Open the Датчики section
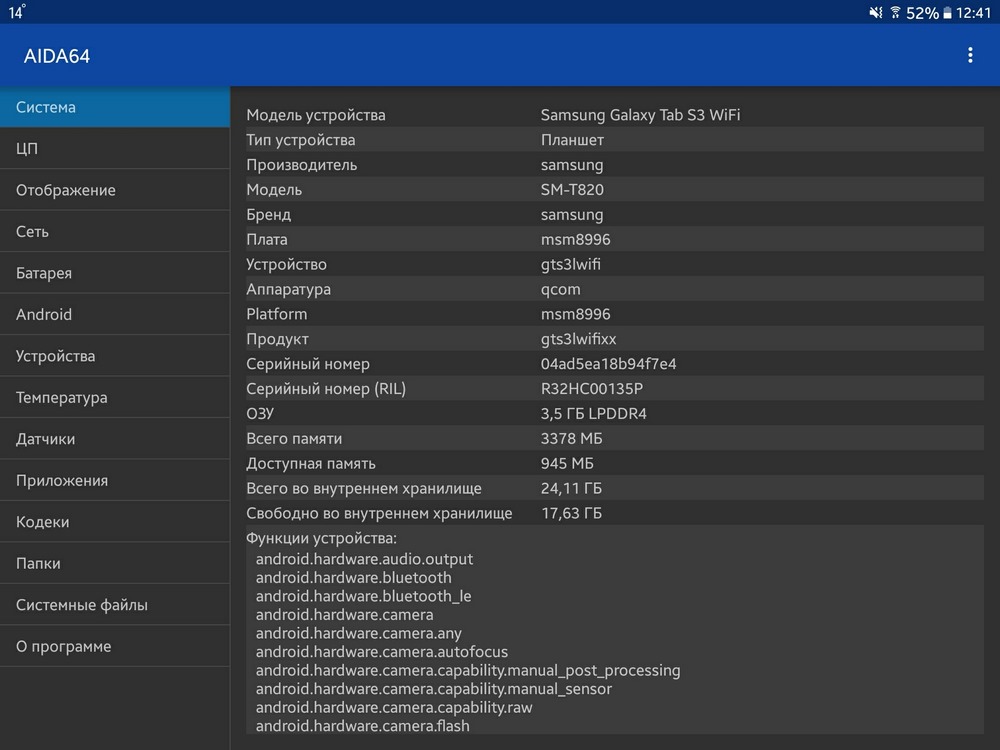 (115, 439)
